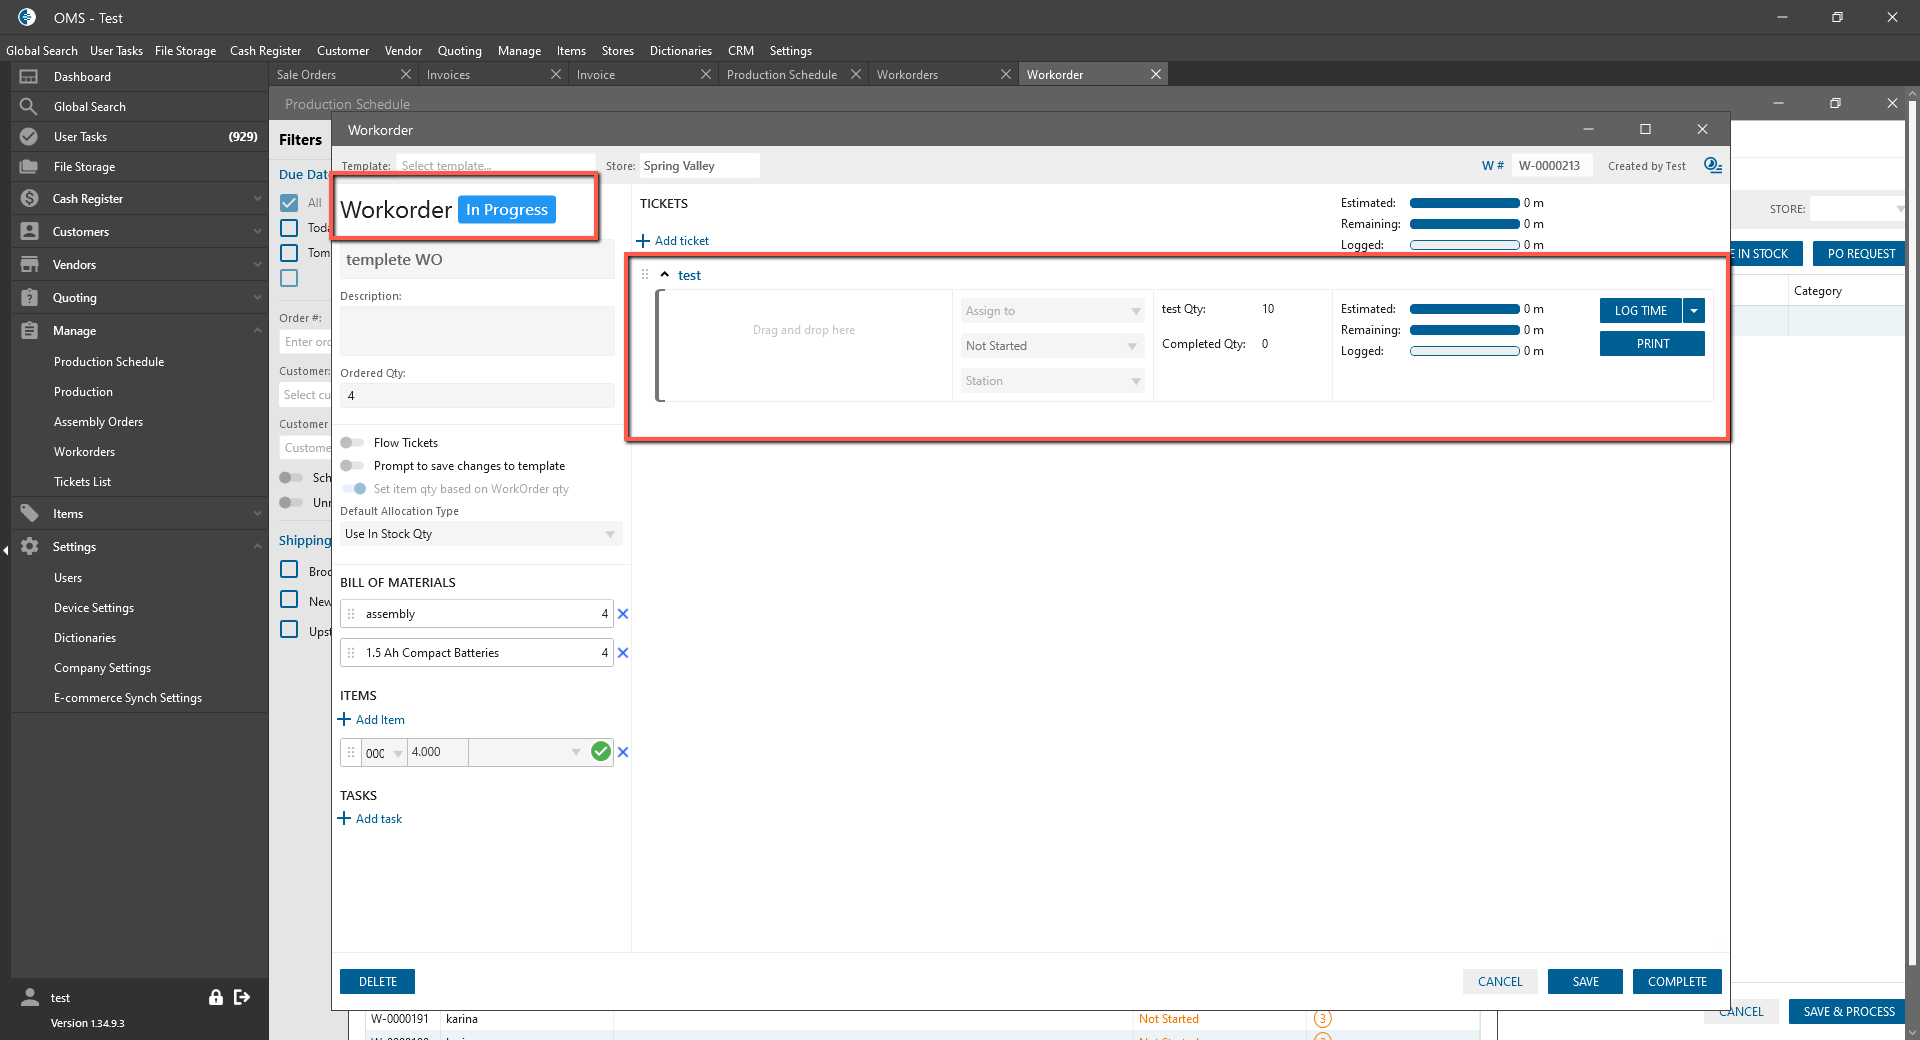Expand the Not Started status dropdown
The height and width of the screenshot is (1040, 1920).
click(1052, 346)
